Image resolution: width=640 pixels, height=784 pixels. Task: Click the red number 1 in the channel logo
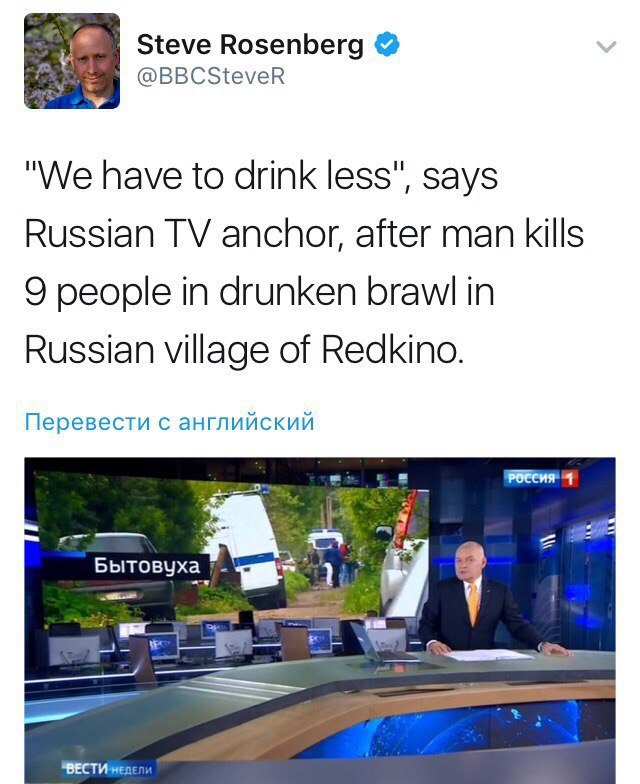[570, 478]
